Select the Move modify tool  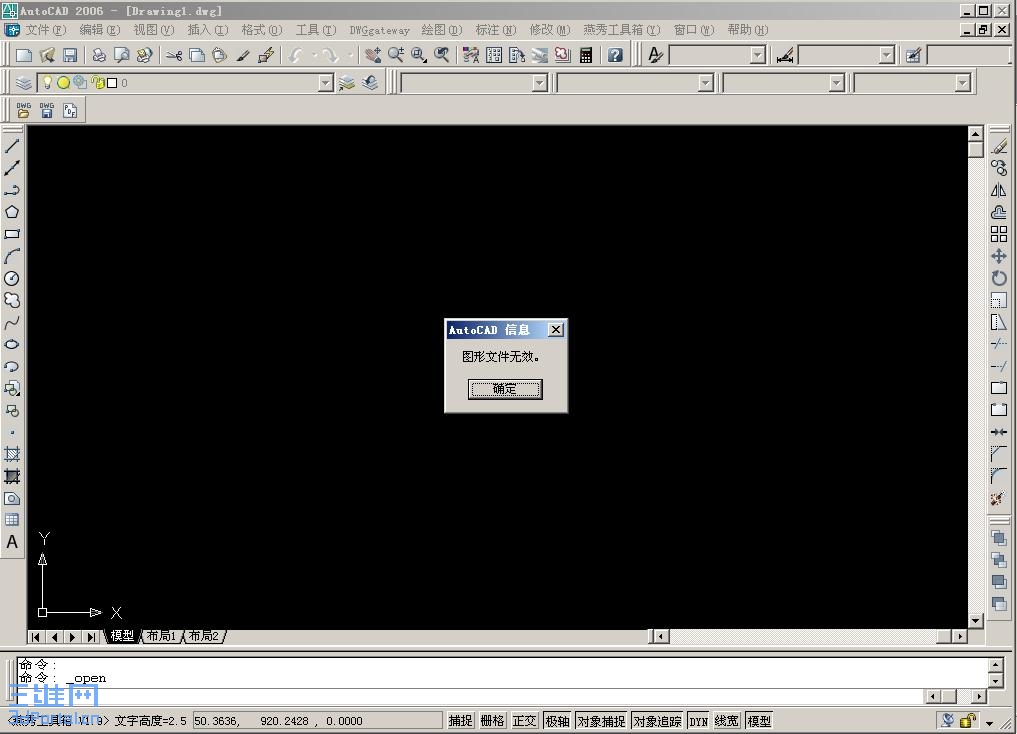[x=999, y=256]
